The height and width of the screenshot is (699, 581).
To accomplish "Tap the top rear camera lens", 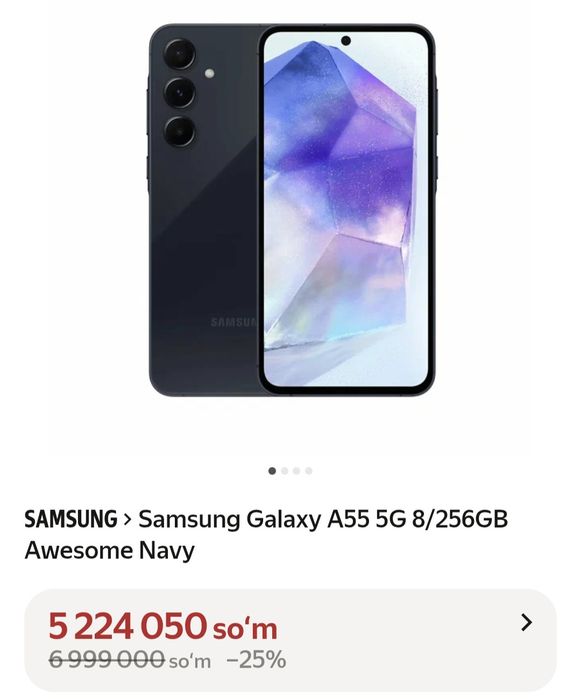I will [x=179, y=54].
